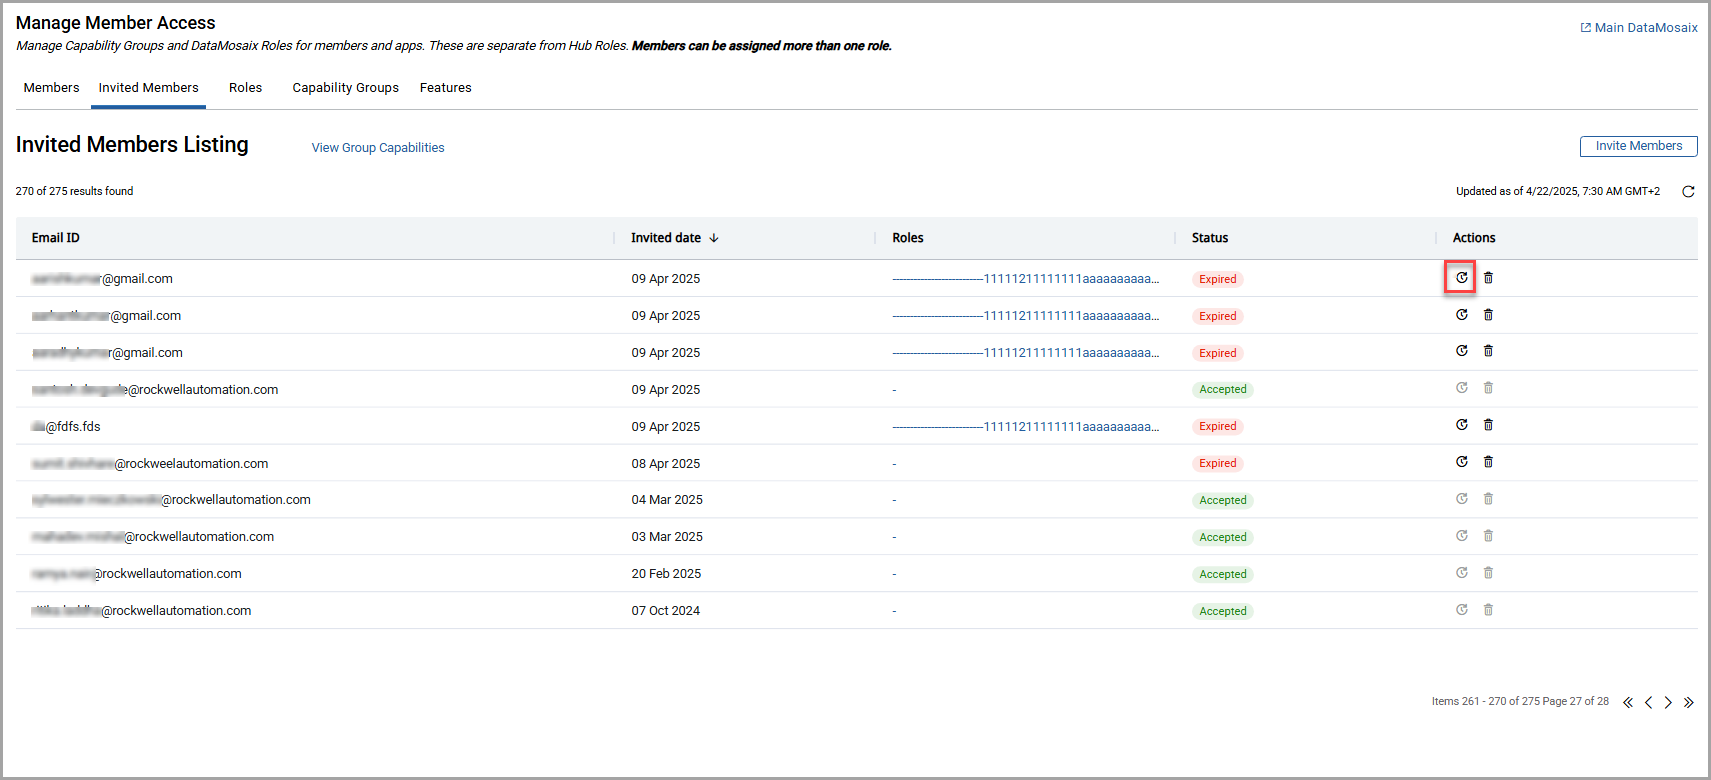The height and width of the screenshot is (780, 1711).
Task: Refresh the invited members listing
Action: pyautogui.click(x=1688, y=192)
